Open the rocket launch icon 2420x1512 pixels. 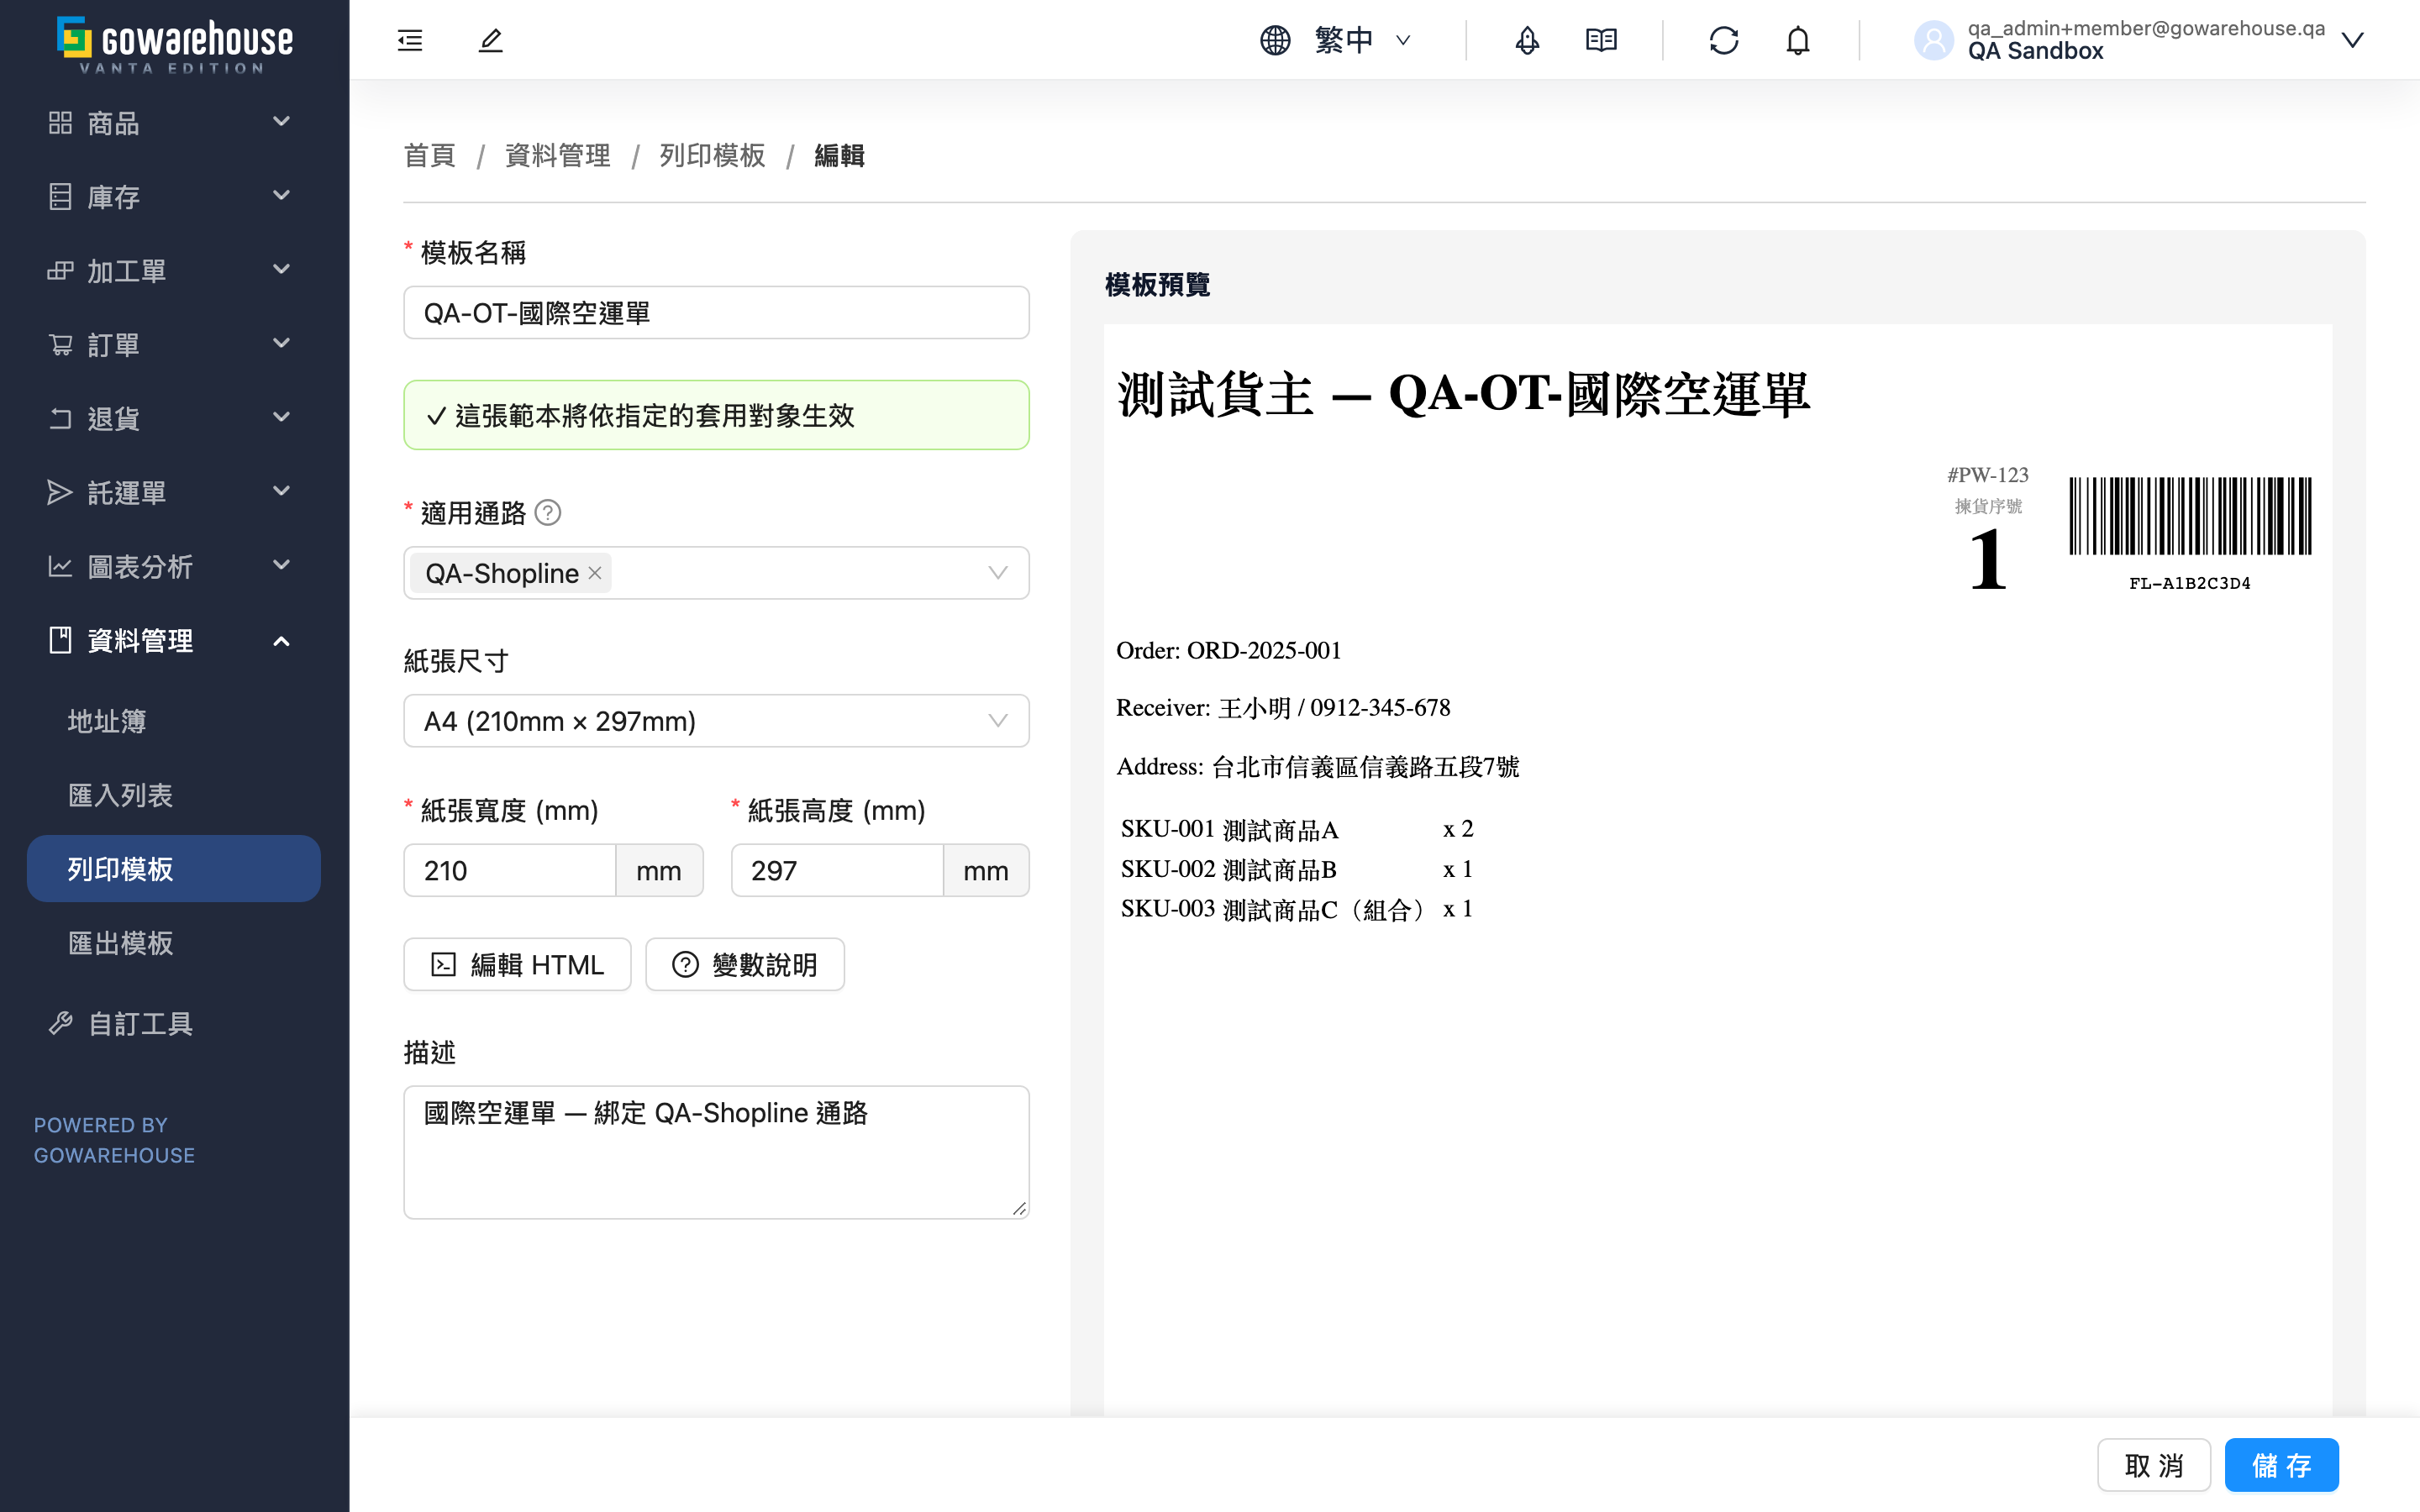[x=1527, y=40]
